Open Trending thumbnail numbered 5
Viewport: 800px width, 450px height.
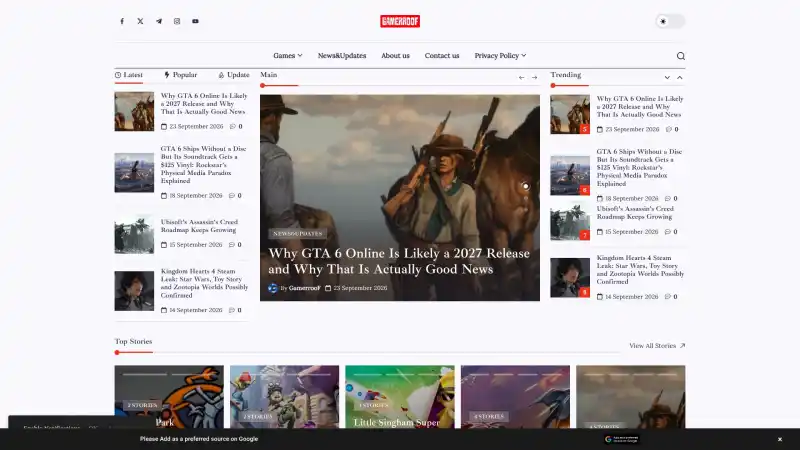point(570,114)
